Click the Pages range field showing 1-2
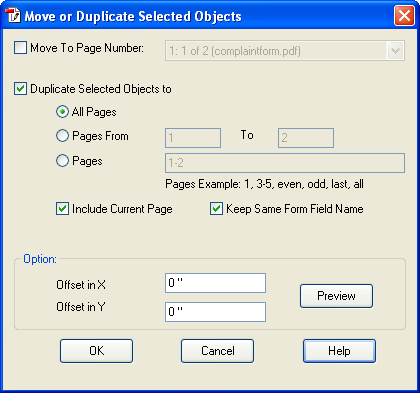420x393 pixels. point(285,163)
